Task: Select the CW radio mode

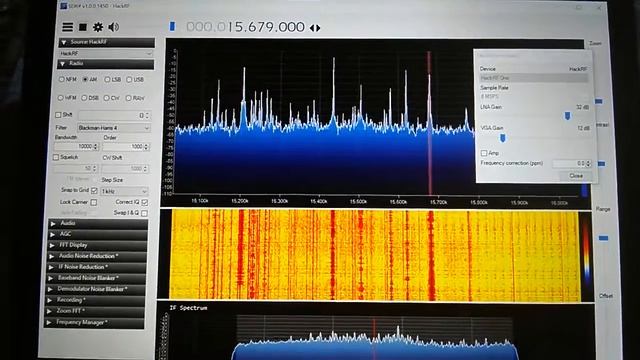Action: click(107, 98)
